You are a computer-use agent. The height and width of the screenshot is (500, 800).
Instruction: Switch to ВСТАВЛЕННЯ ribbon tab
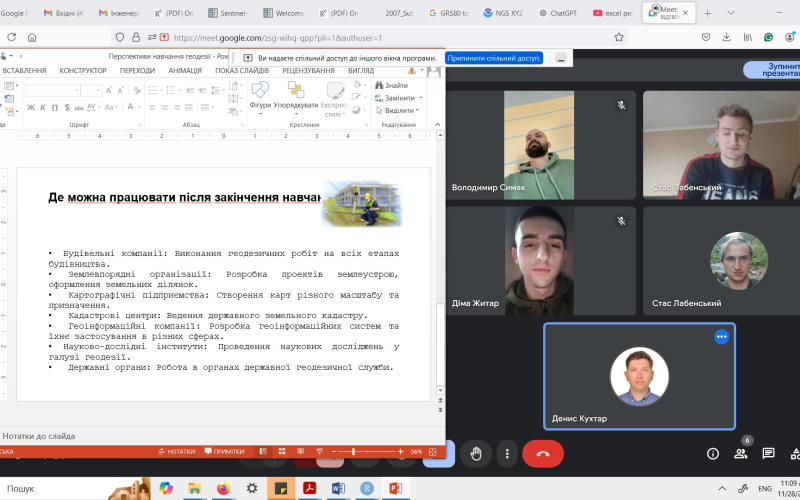click(x=24, y=70)
